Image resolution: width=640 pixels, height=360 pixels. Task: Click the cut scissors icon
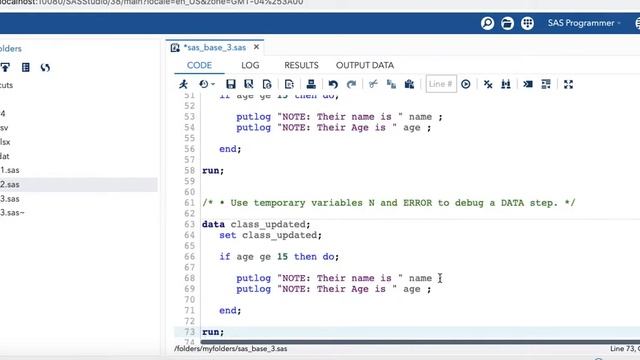click(x=373, y=84)
